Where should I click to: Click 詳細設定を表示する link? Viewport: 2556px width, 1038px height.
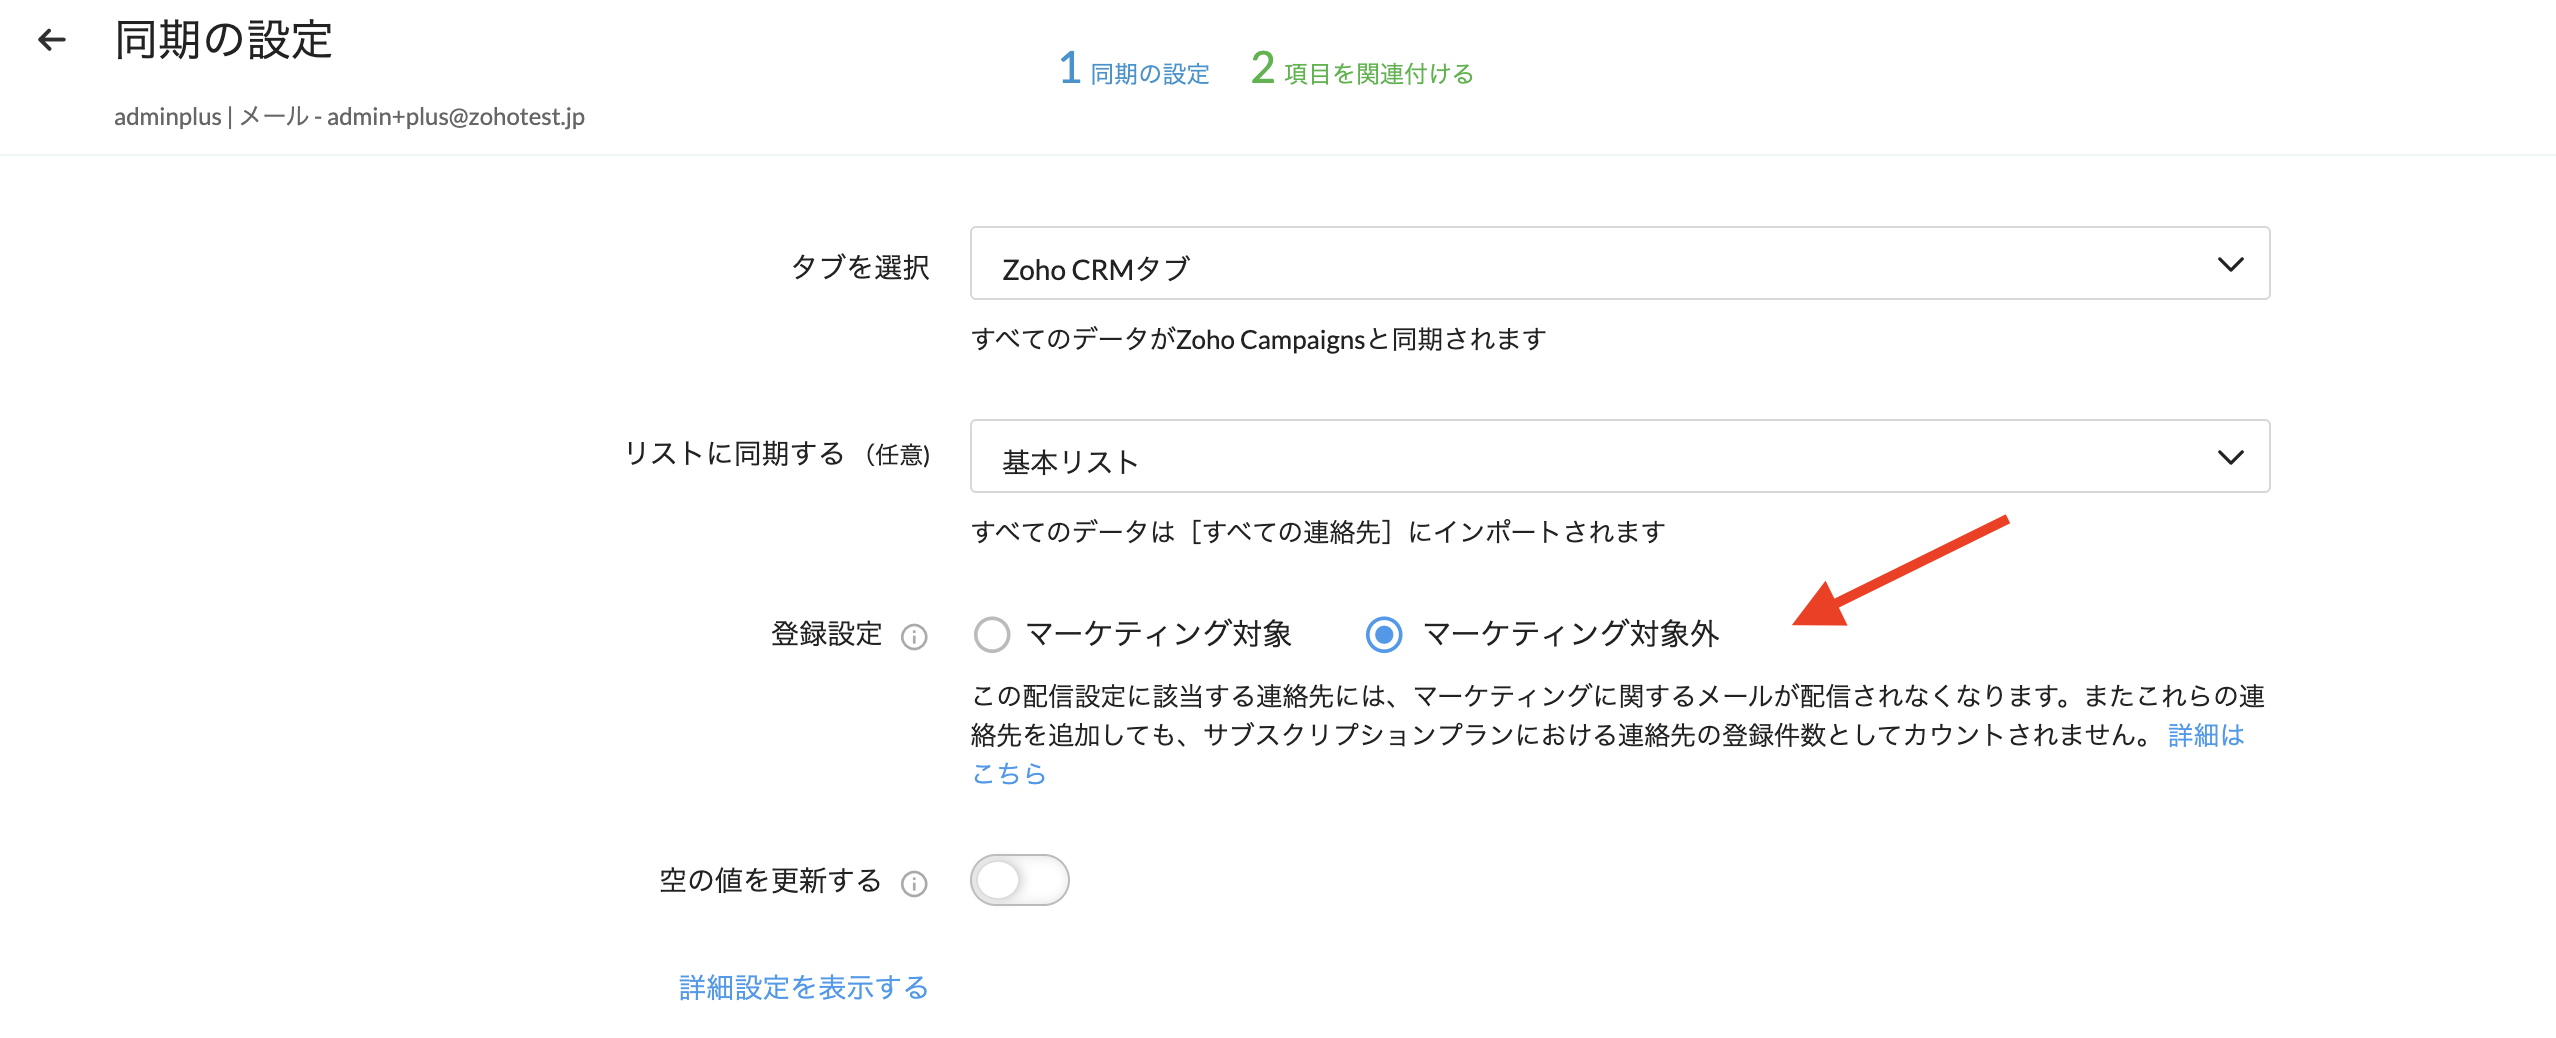coord(803,988)
